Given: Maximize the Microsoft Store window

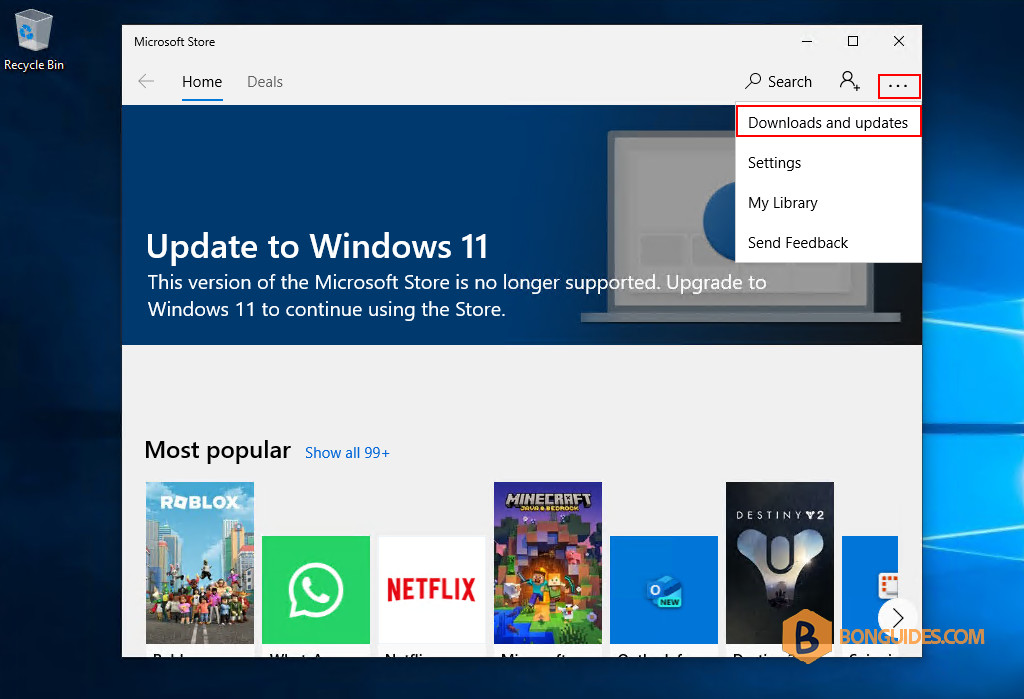Looking at the screenshot, I should [x=853, y=41].
